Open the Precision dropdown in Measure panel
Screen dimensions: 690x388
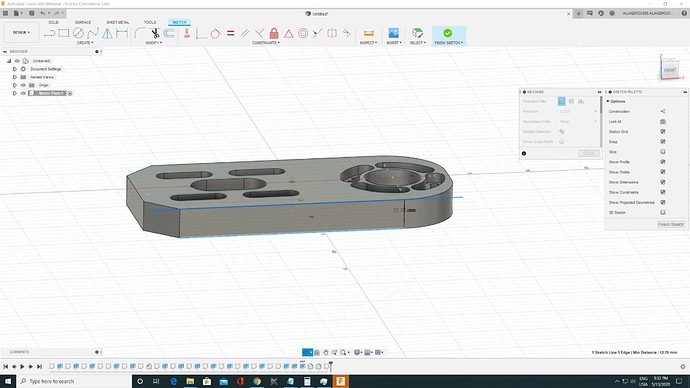(578, 111)
